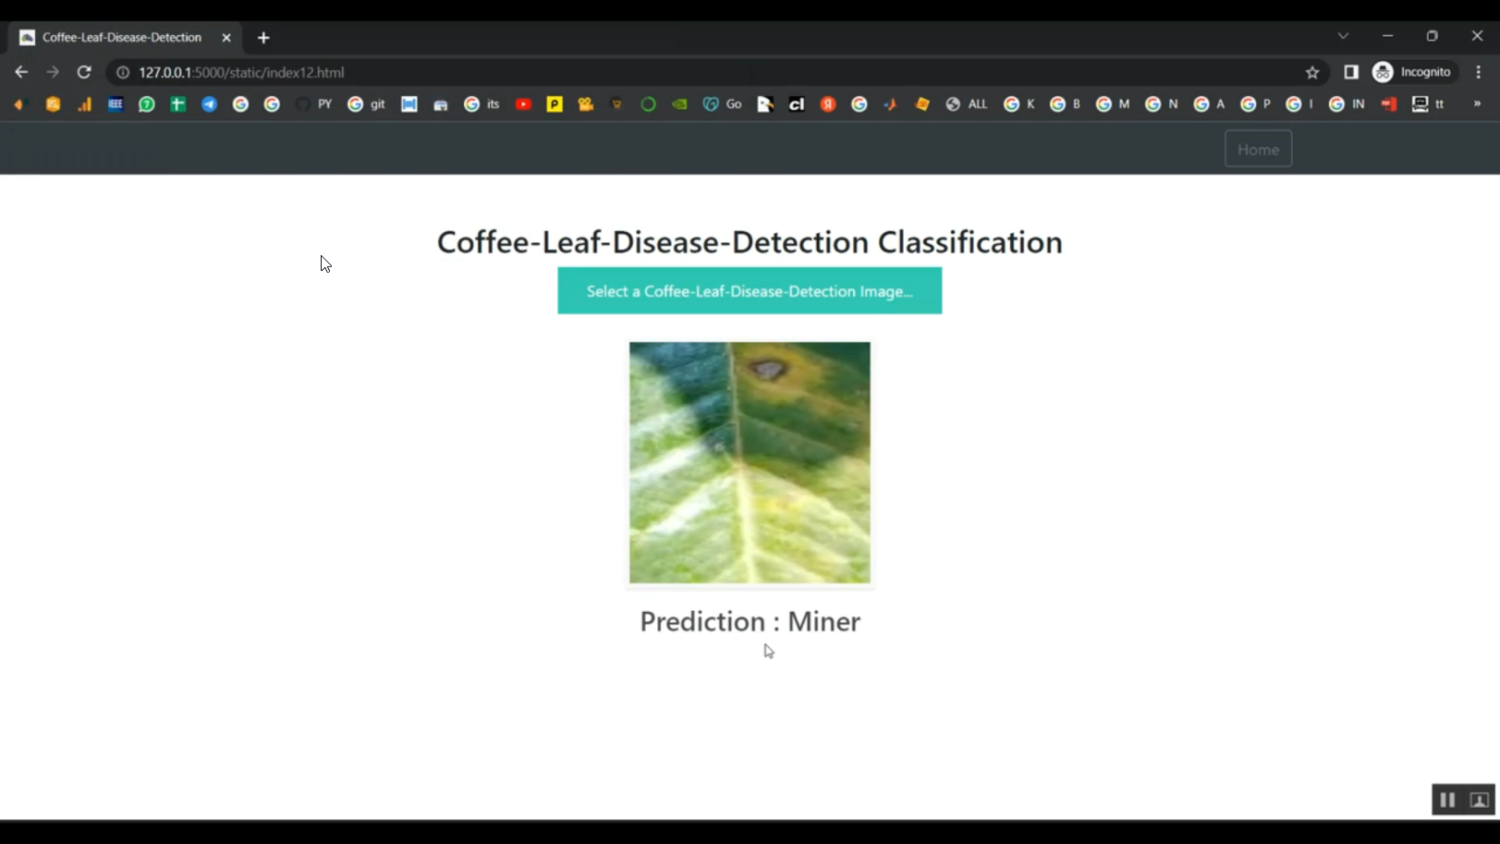Open the 'M' Google bookmark
1500x844 pixels.
click(x=1112, y=104)
